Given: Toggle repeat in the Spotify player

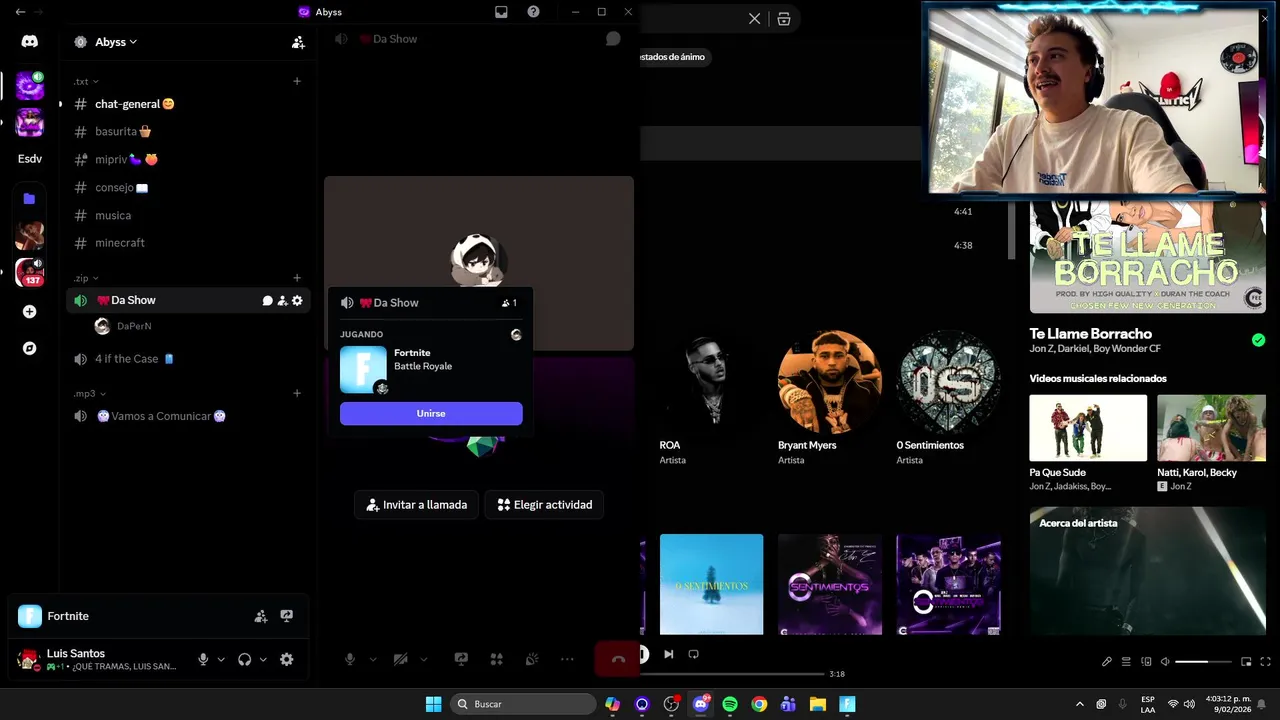Looking at the screenshot, I should pyautogui.click(x=693, y=654).
